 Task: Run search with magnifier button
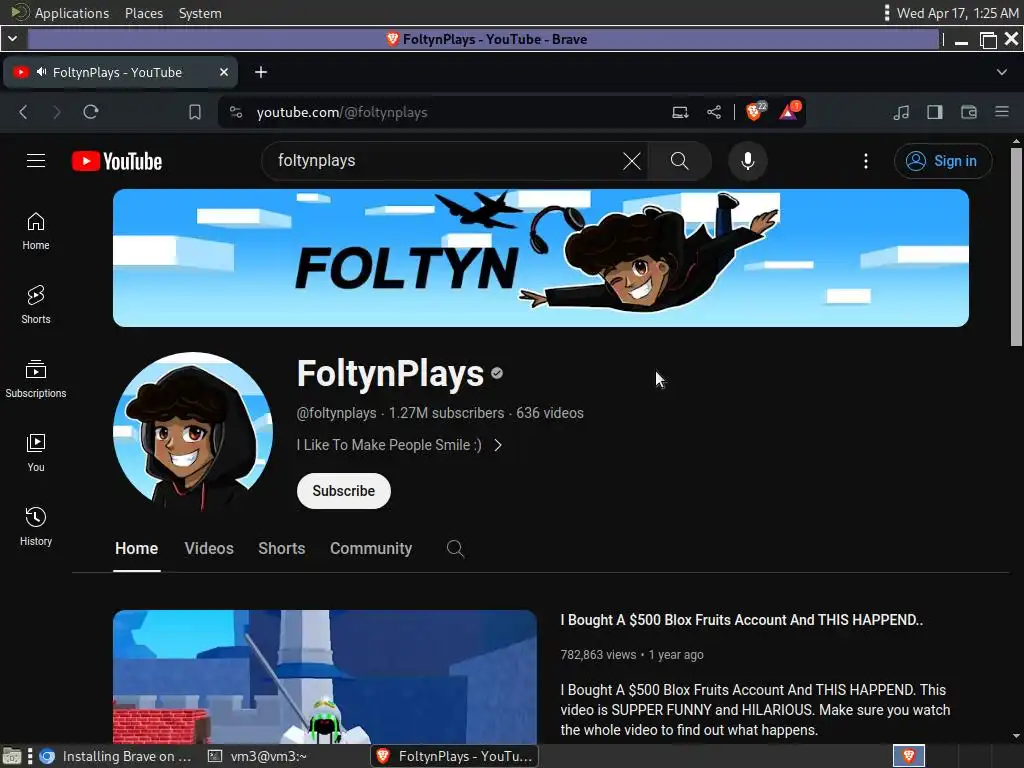pos(680,161)
